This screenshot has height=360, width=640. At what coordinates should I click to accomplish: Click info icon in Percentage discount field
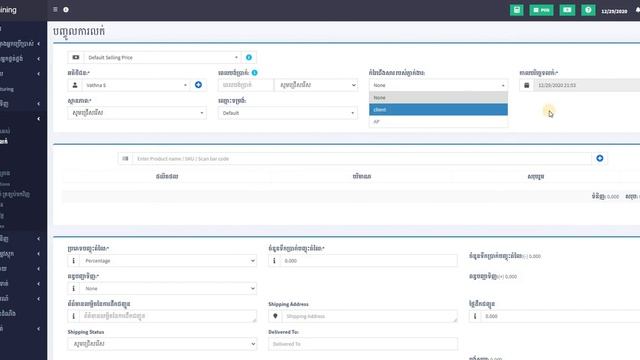(x=73, y=261)
